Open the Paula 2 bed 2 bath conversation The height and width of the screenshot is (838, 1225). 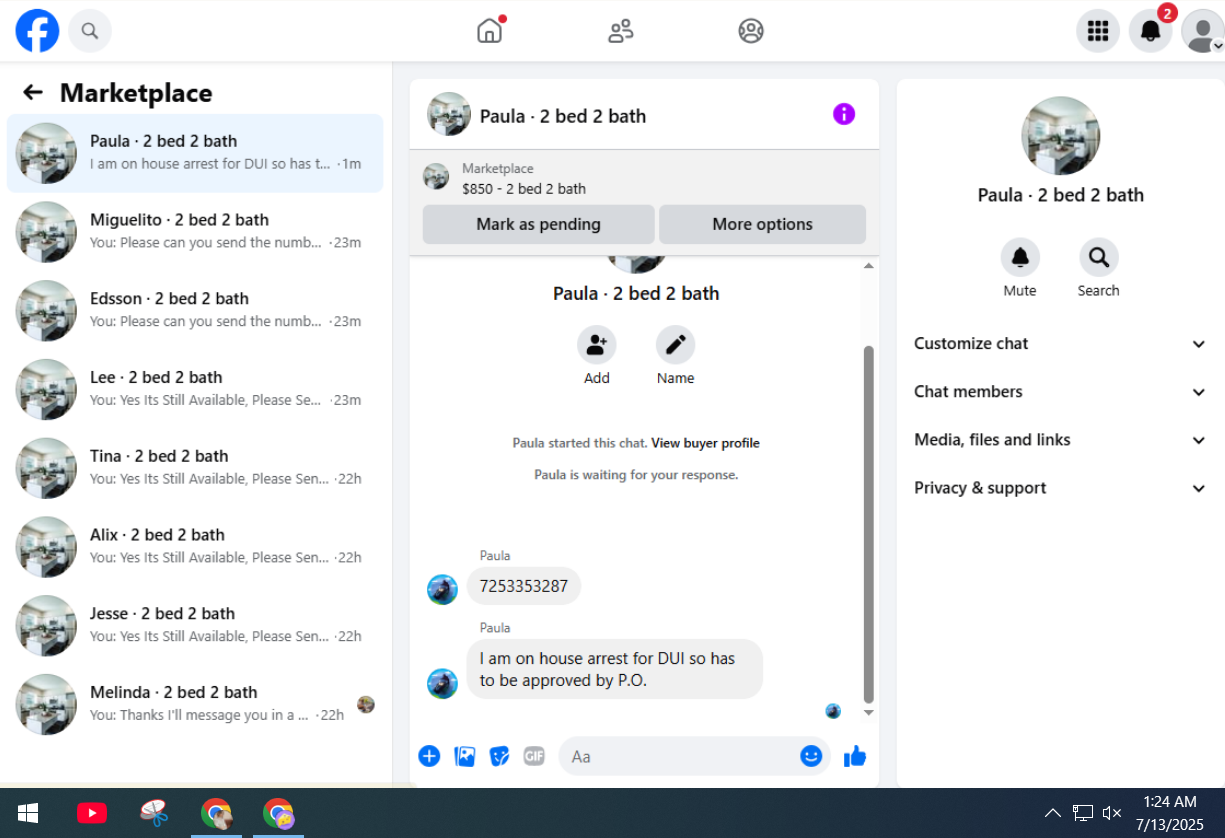(195, 152)
